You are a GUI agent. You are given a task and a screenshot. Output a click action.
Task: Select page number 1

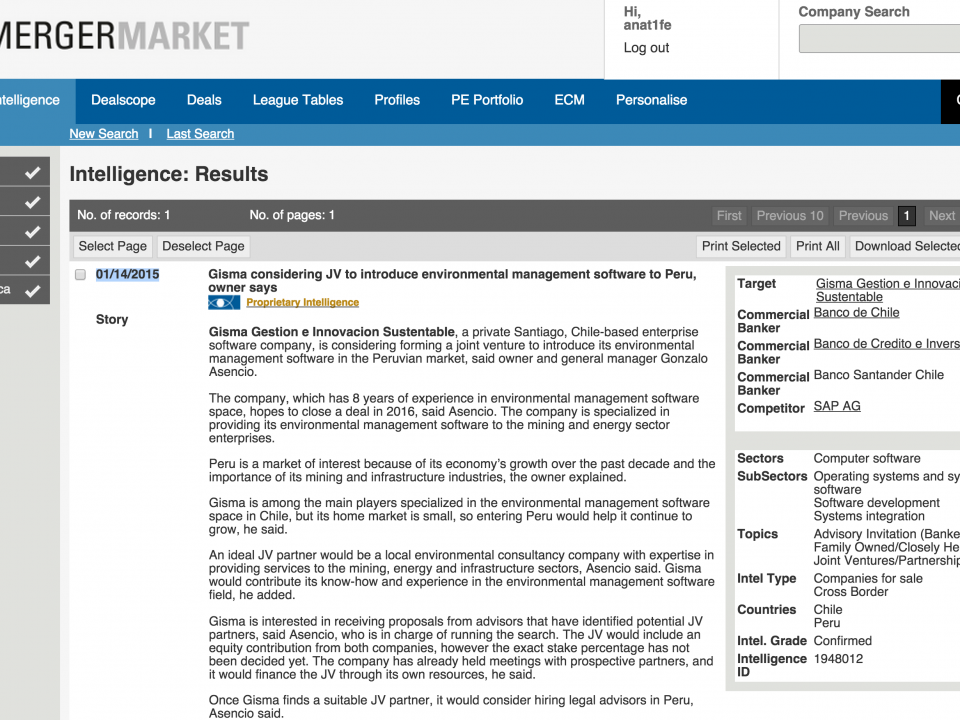tap(907, 216)
